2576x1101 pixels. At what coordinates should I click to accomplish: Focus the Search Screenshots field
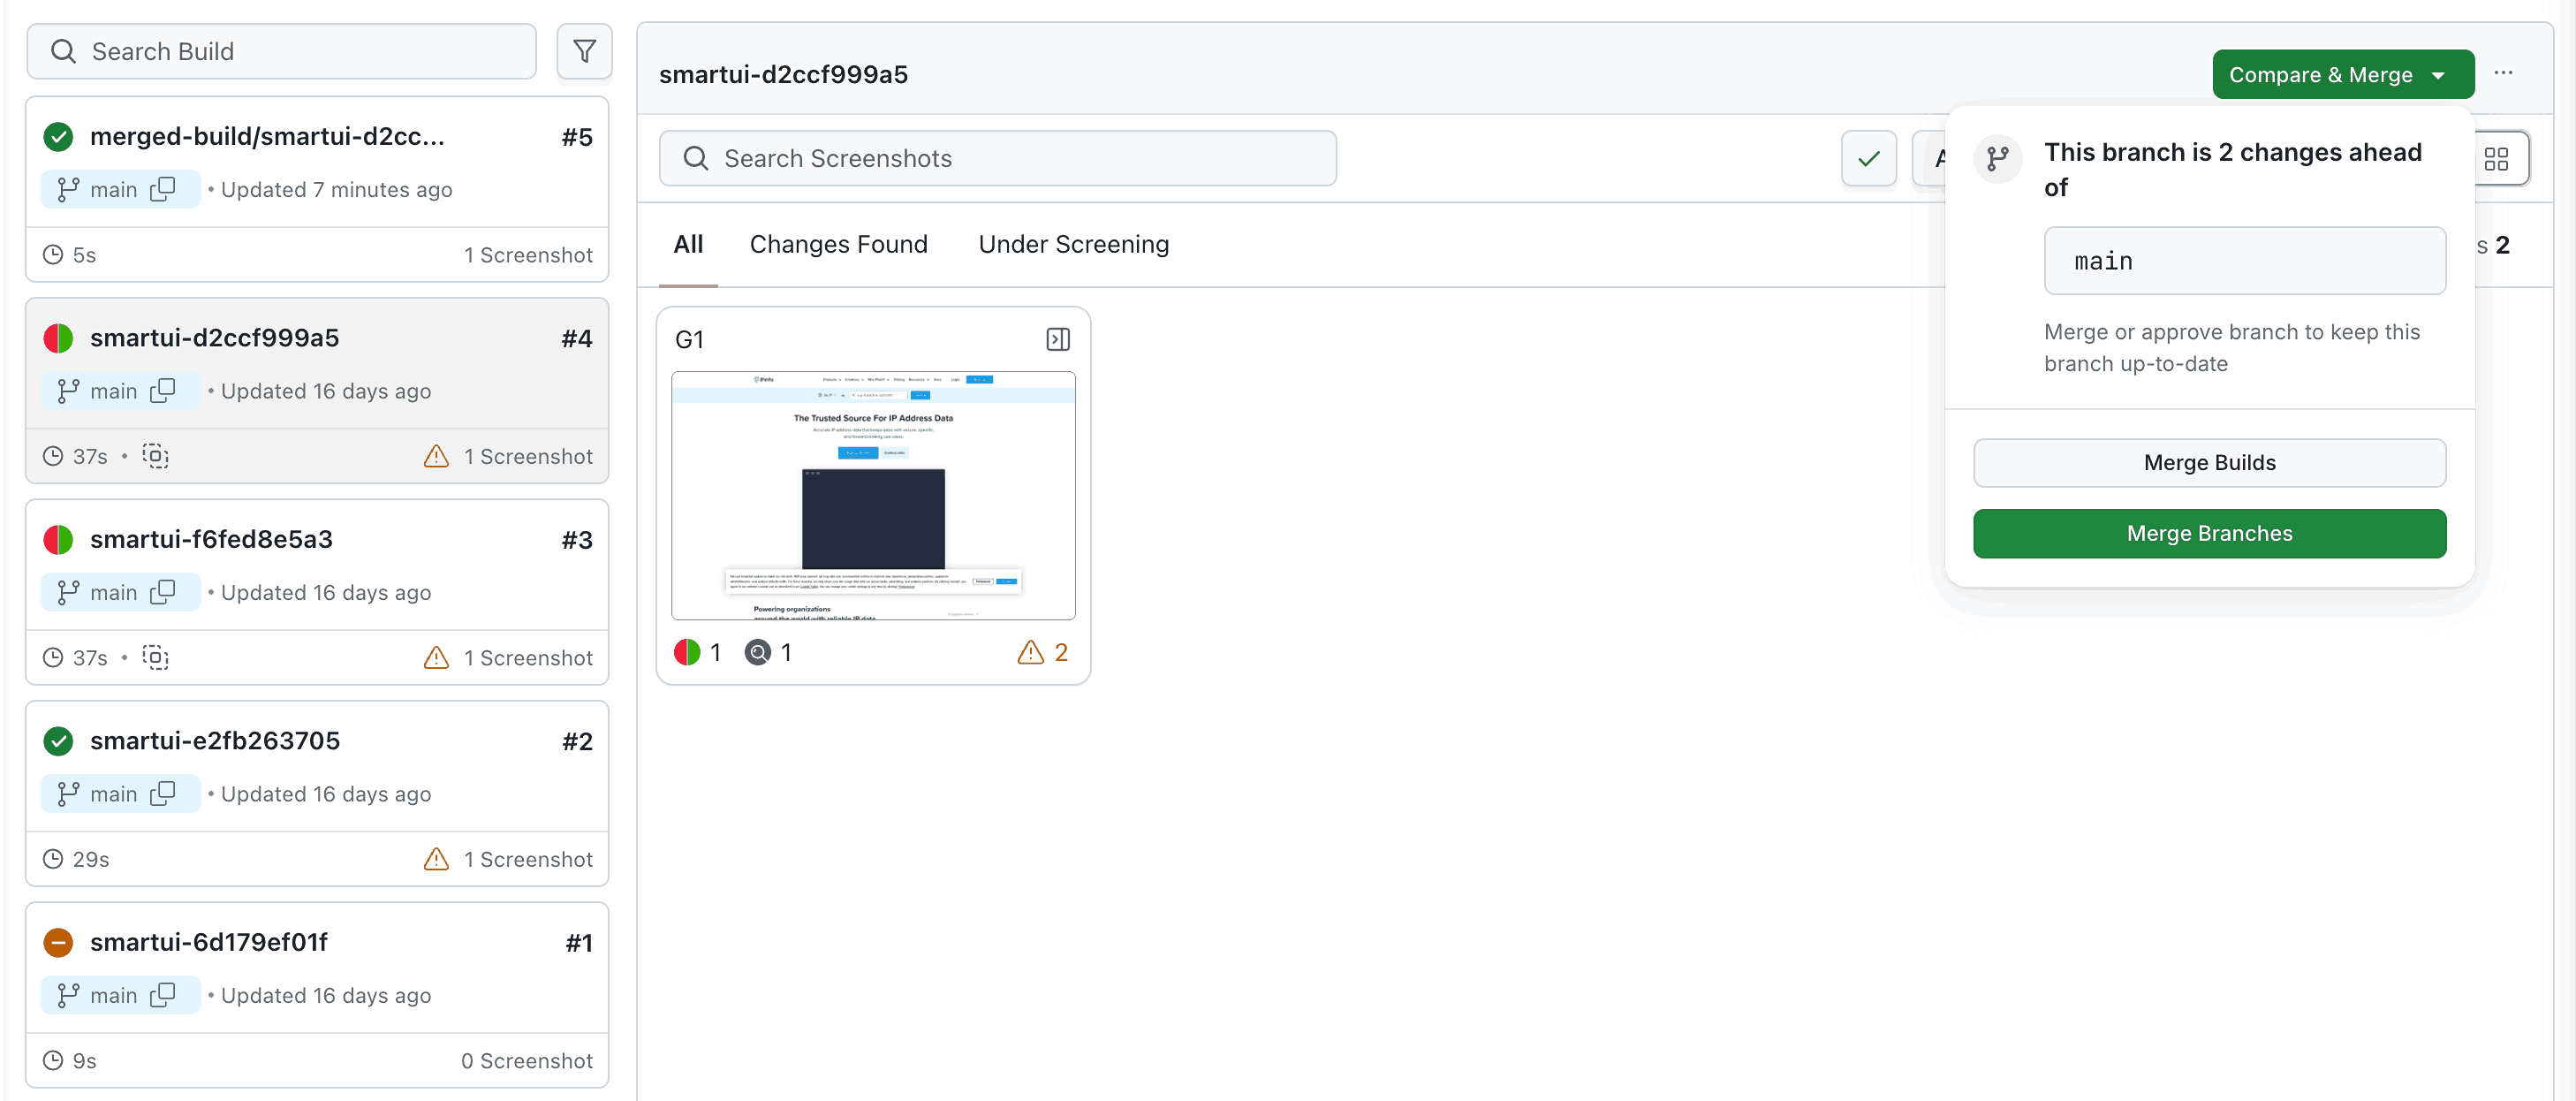pyautogui.click(x=997, y=158)
